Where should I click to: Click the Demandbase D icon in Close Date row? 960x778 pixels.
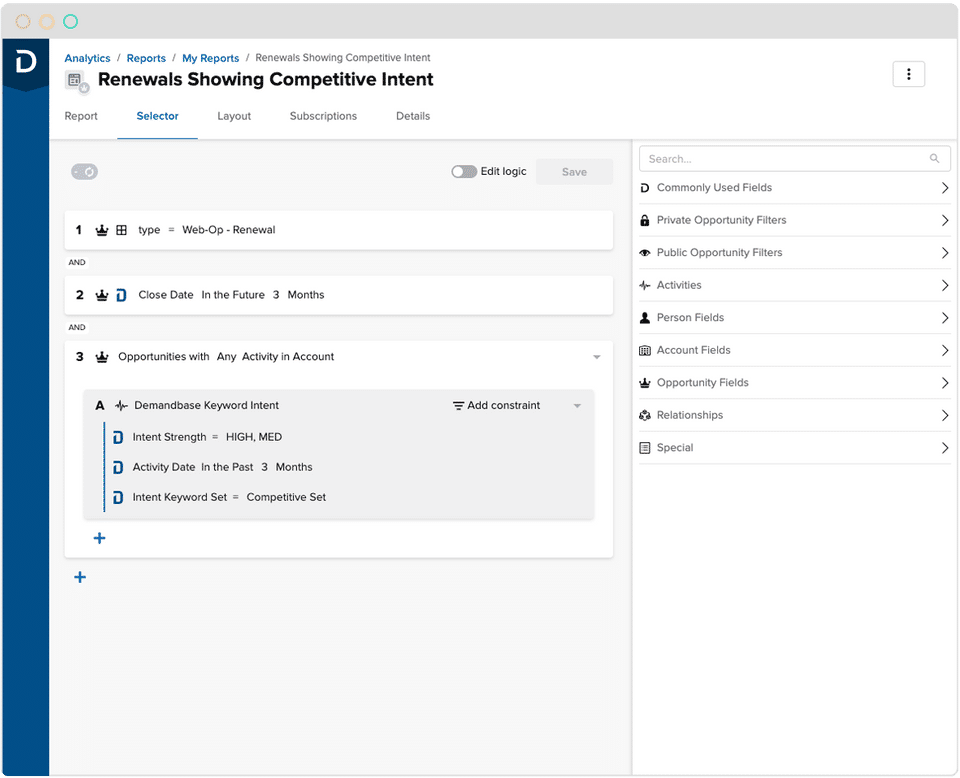point(121,295)
